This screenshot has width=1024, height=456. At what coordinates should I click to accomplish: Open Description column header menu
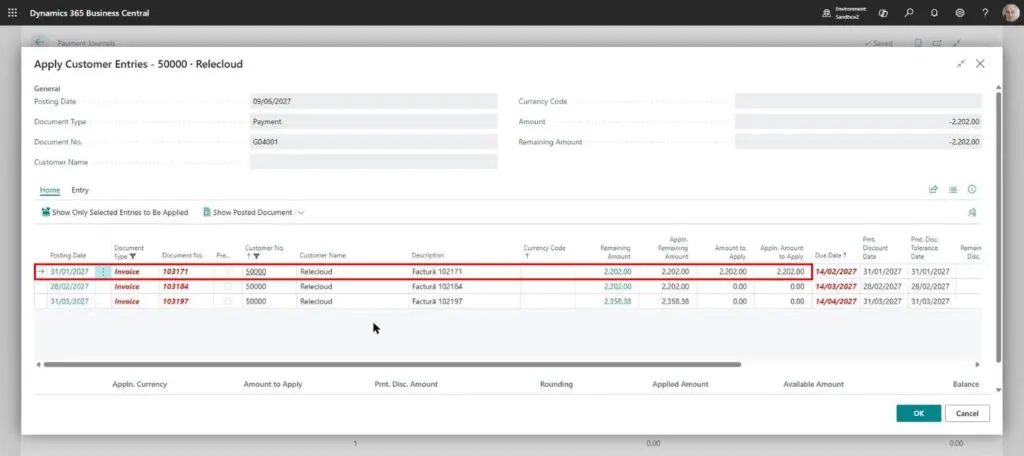pos(428,255)
